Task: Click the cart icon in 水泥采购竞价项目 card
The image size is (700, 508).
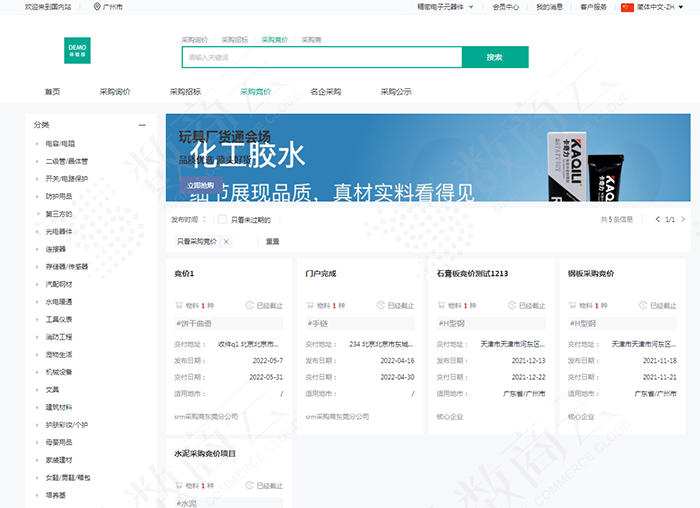Action: pyautogui.click(x=179, y=485)
